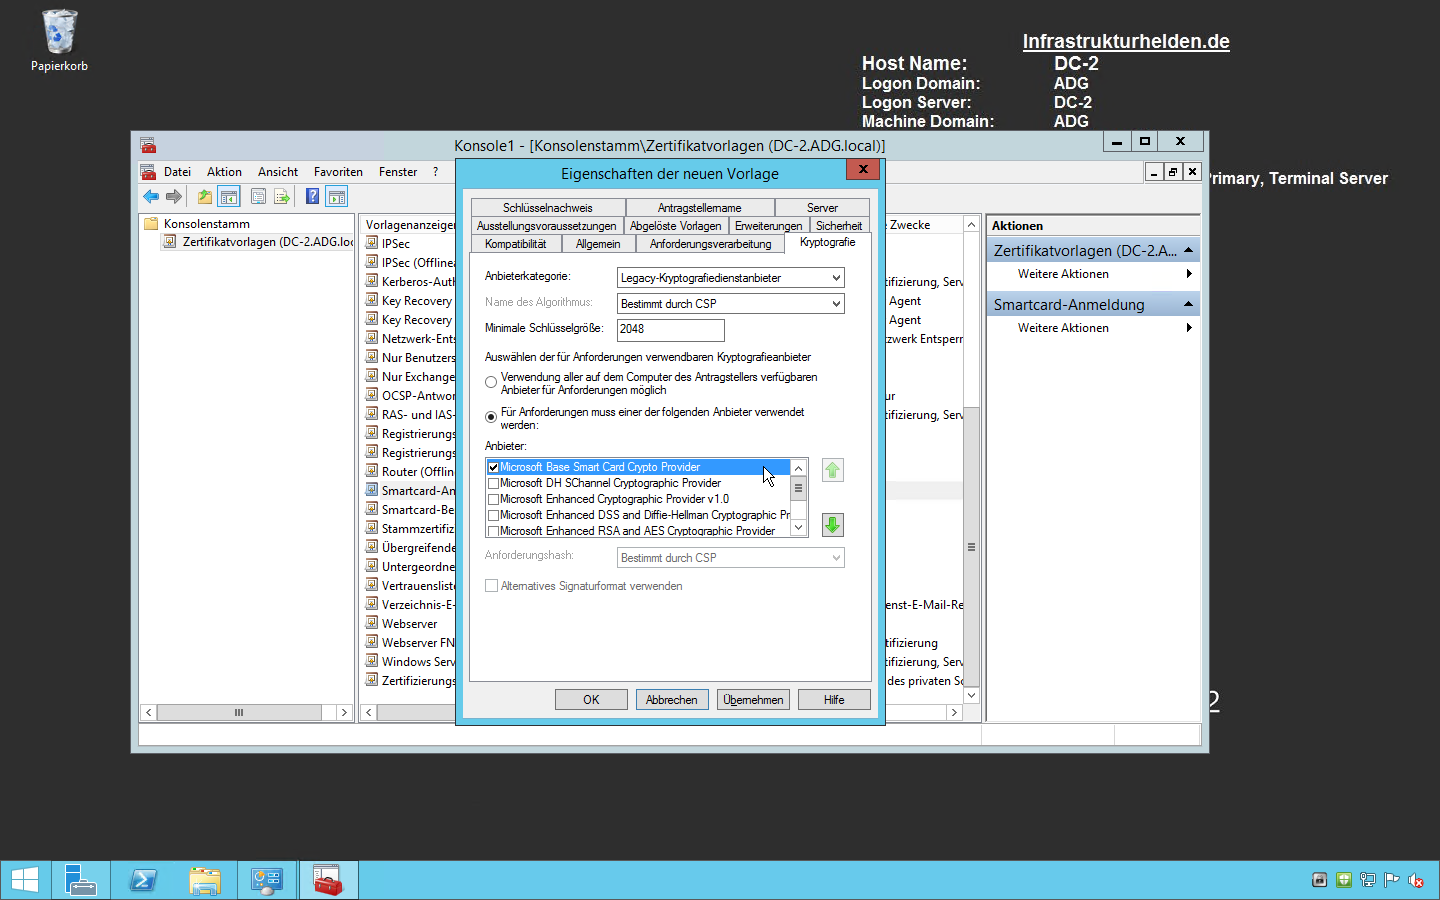The width and height of the screenshot is (1440, 900).
Task: Select the OCSP-Antwort template row
Action: (410, 396)
